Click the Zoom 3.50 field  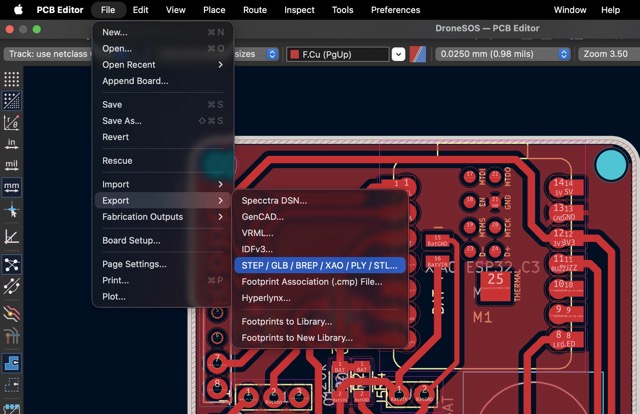607,54
